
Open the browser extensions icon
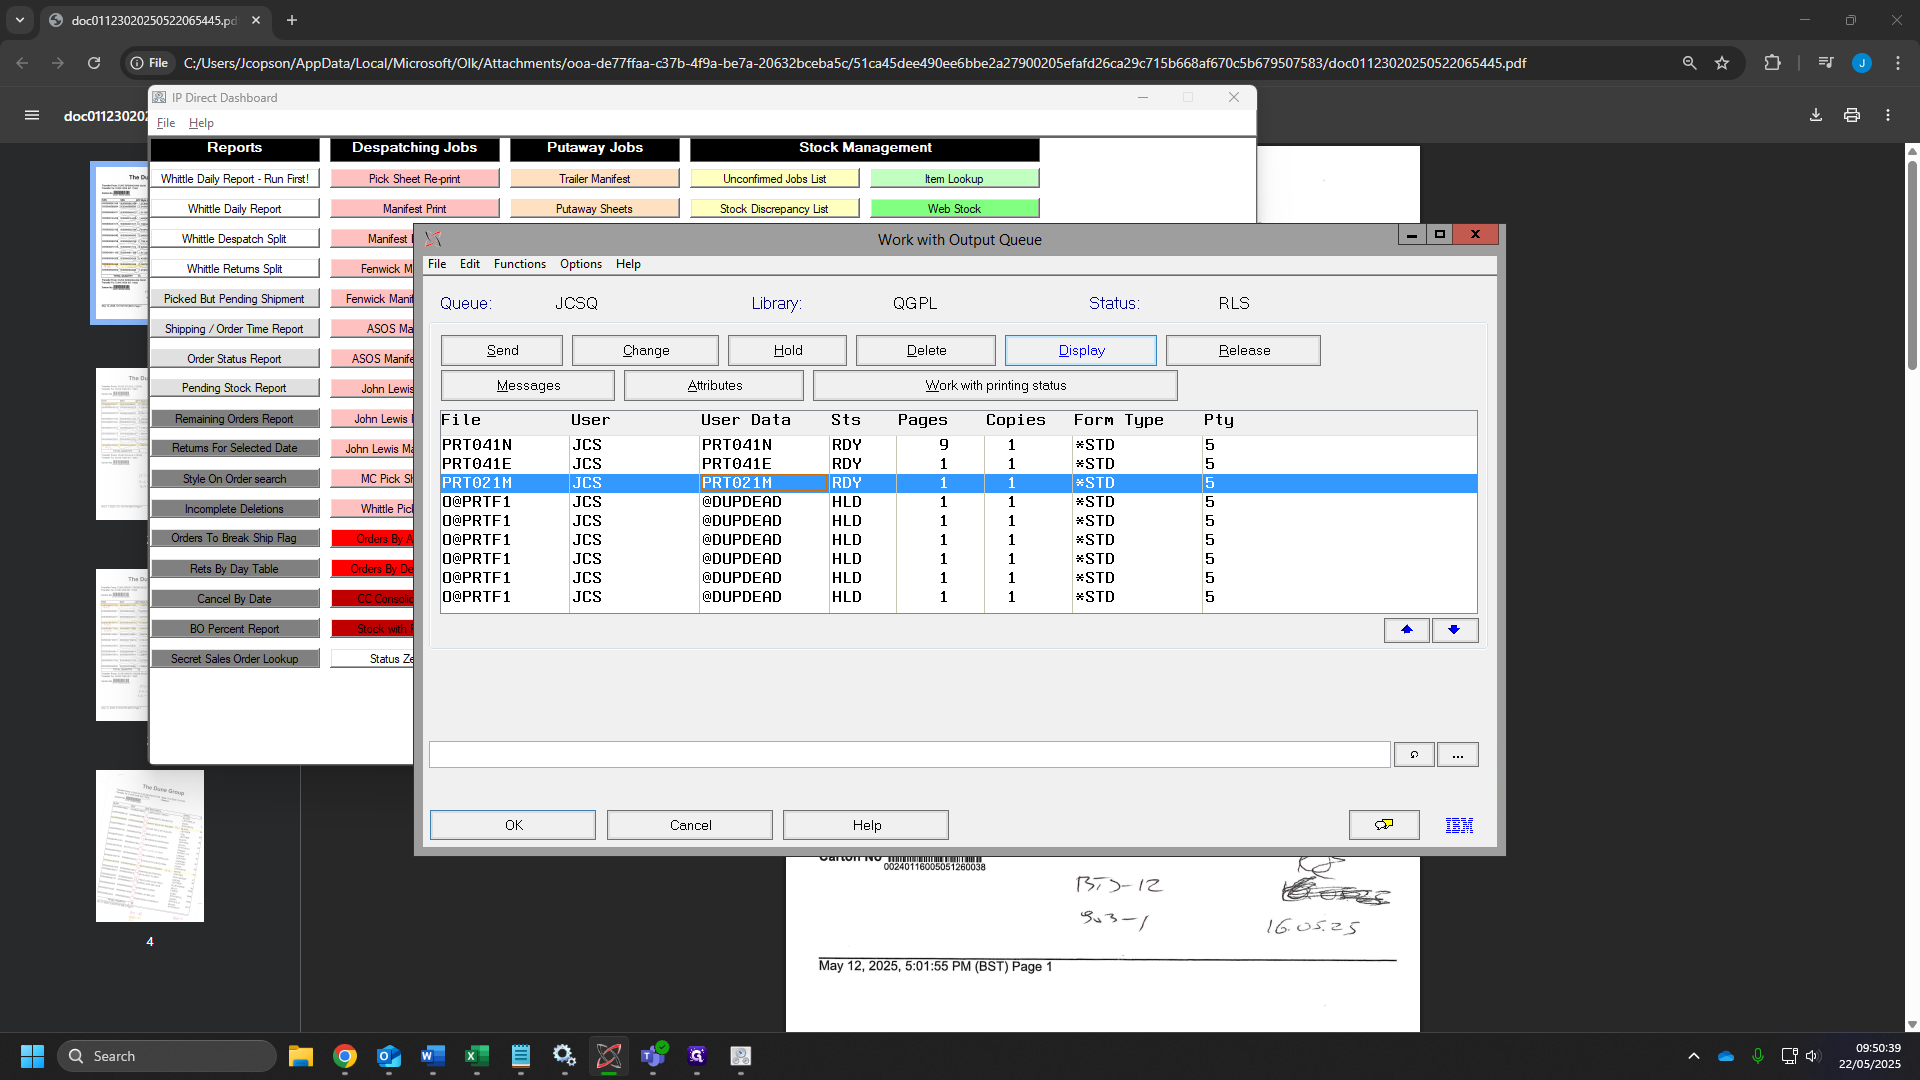click(1772, 63)
